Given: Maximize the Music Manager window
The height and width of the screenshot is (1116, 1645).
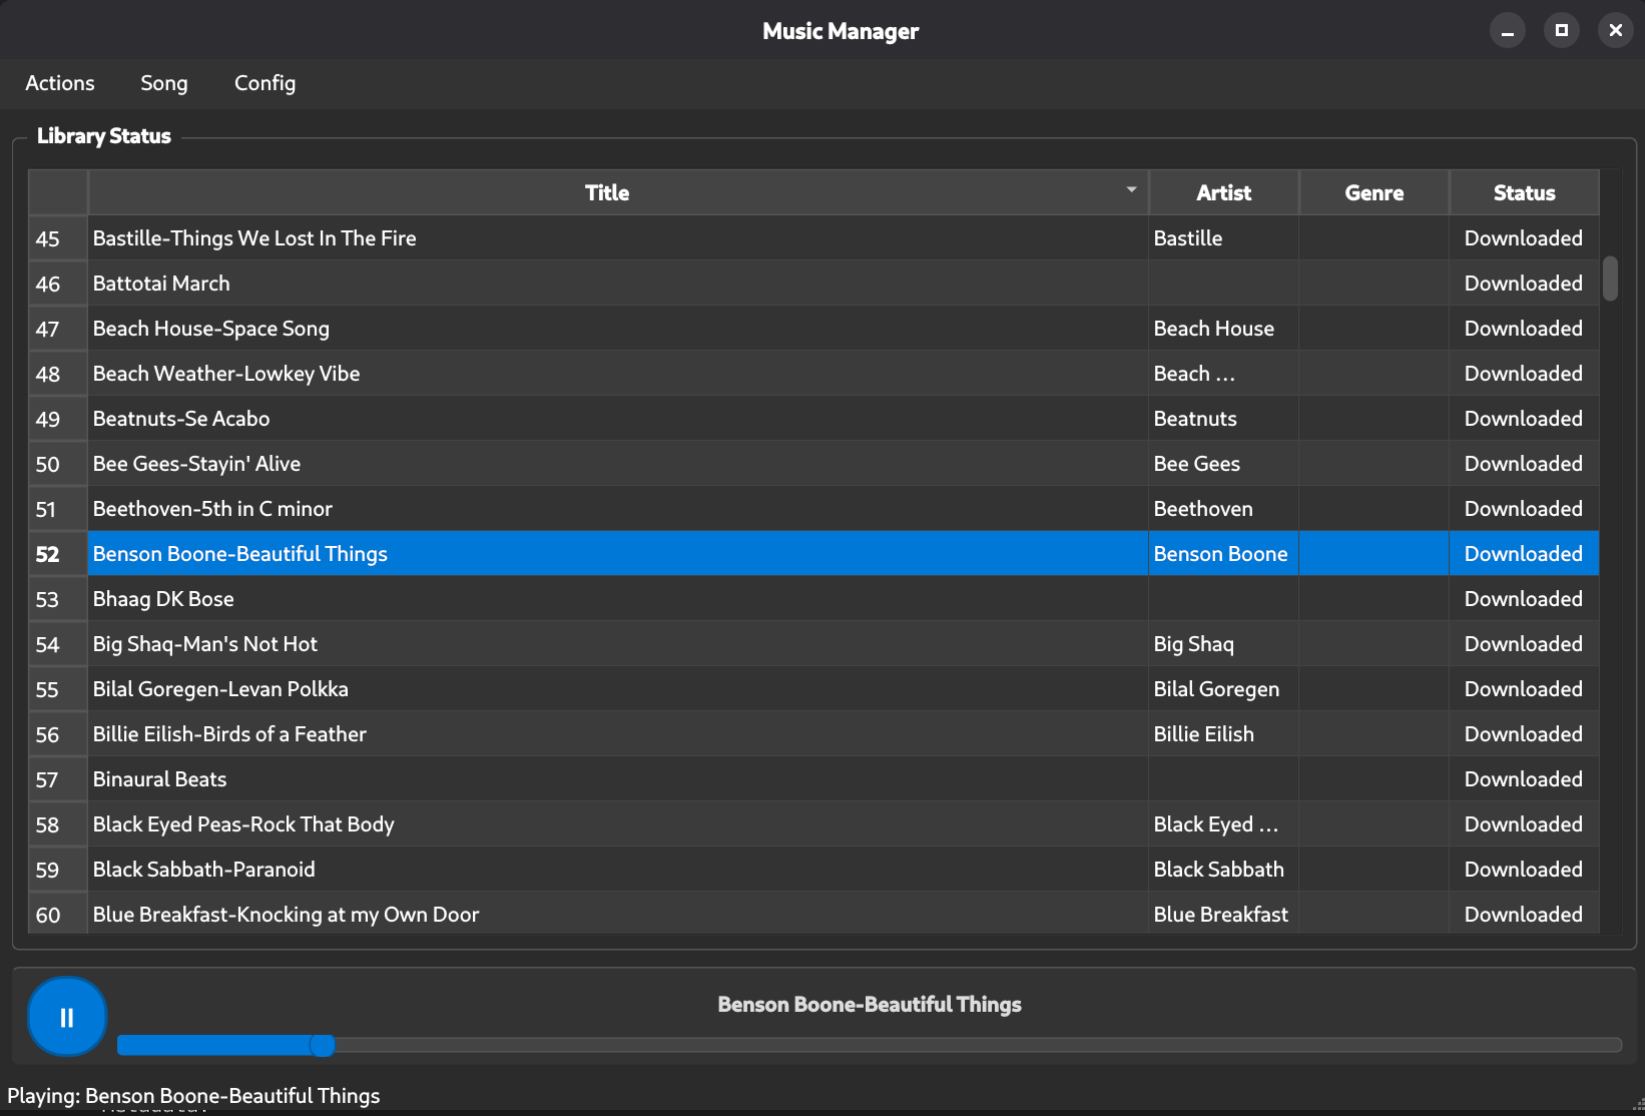Looking at the screenshot, I should 1561,31.
